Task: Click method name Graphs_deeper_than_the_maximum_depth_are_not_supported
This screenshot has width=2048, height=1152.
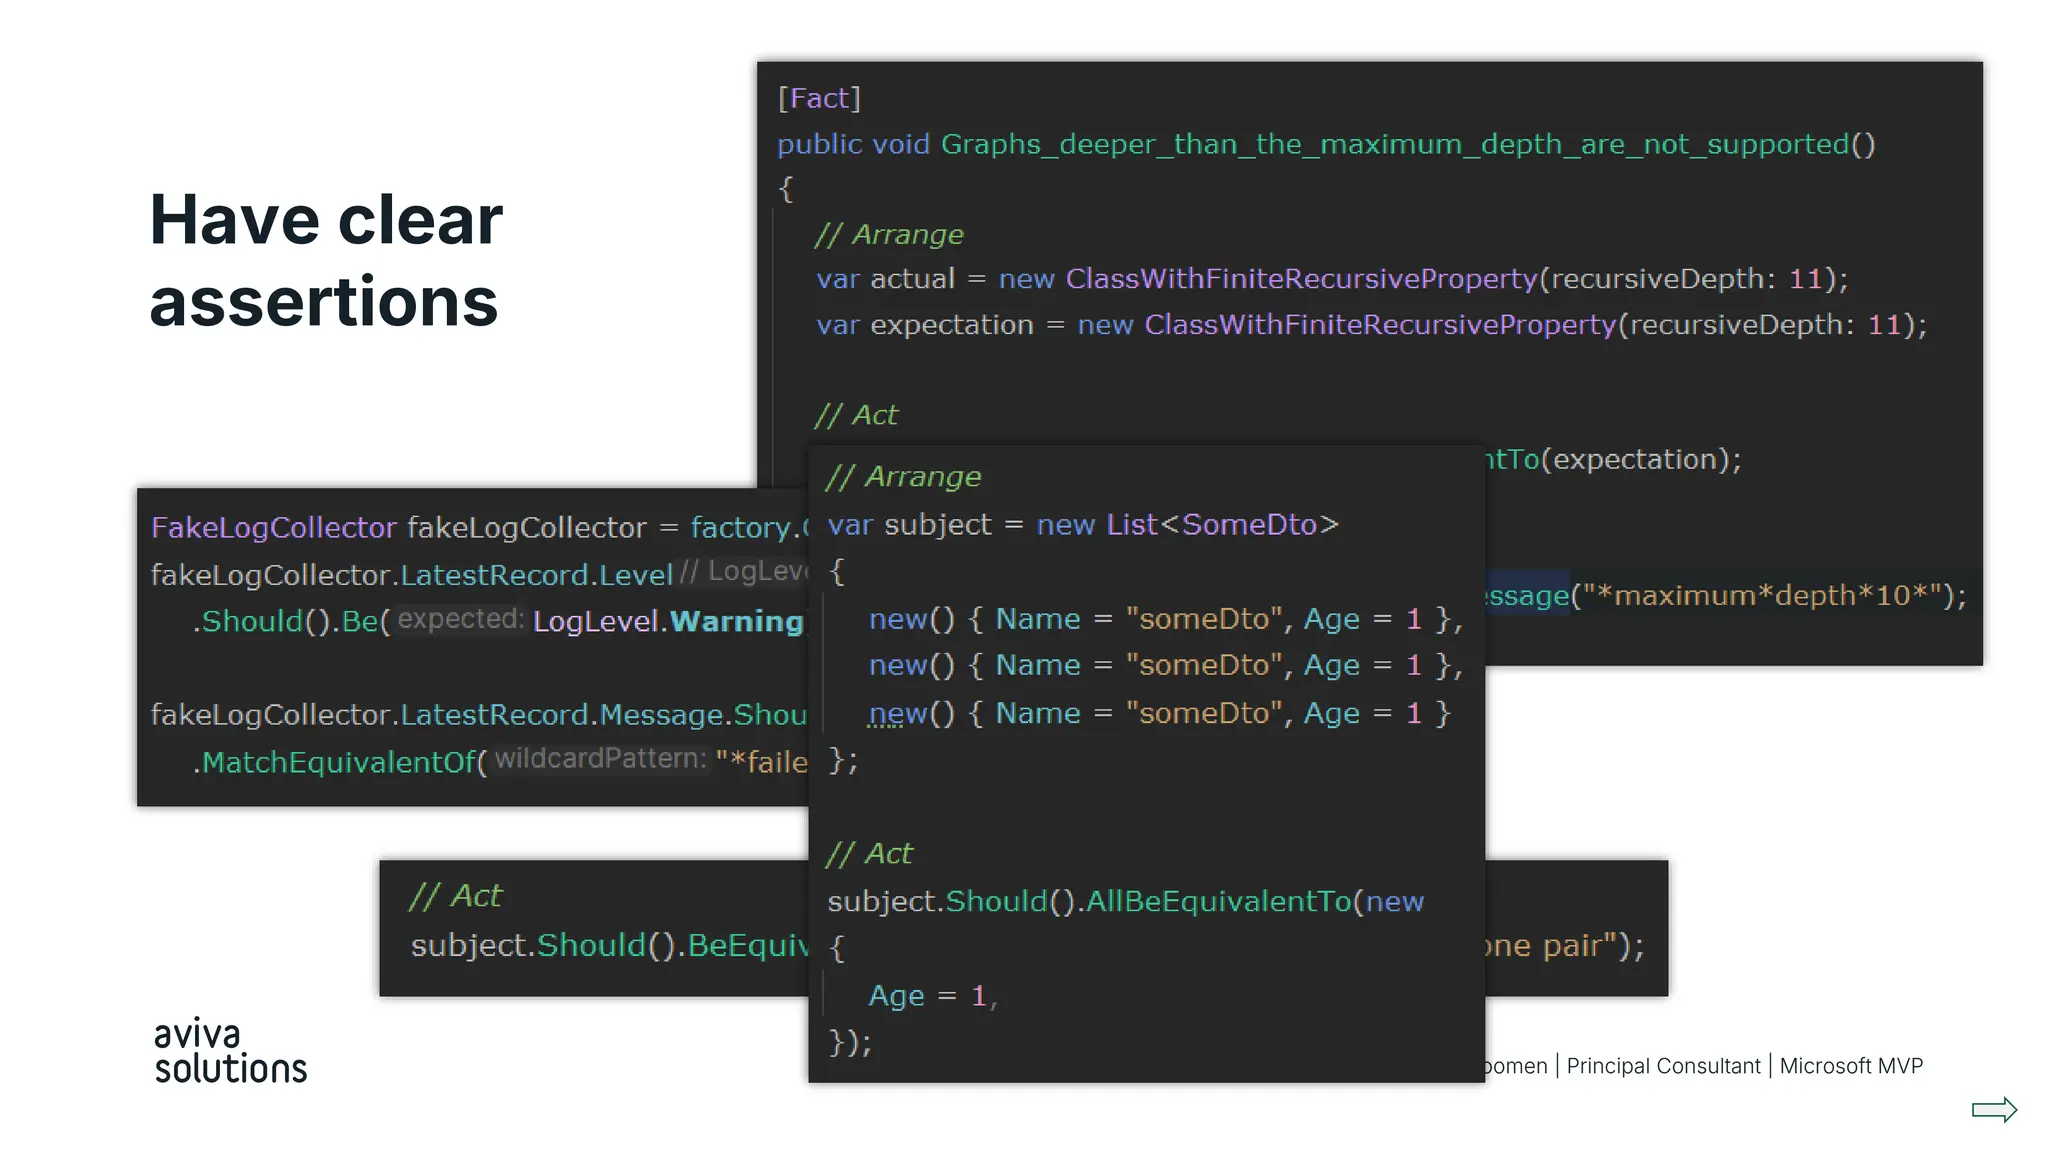Action: (x=1395, y=144)
